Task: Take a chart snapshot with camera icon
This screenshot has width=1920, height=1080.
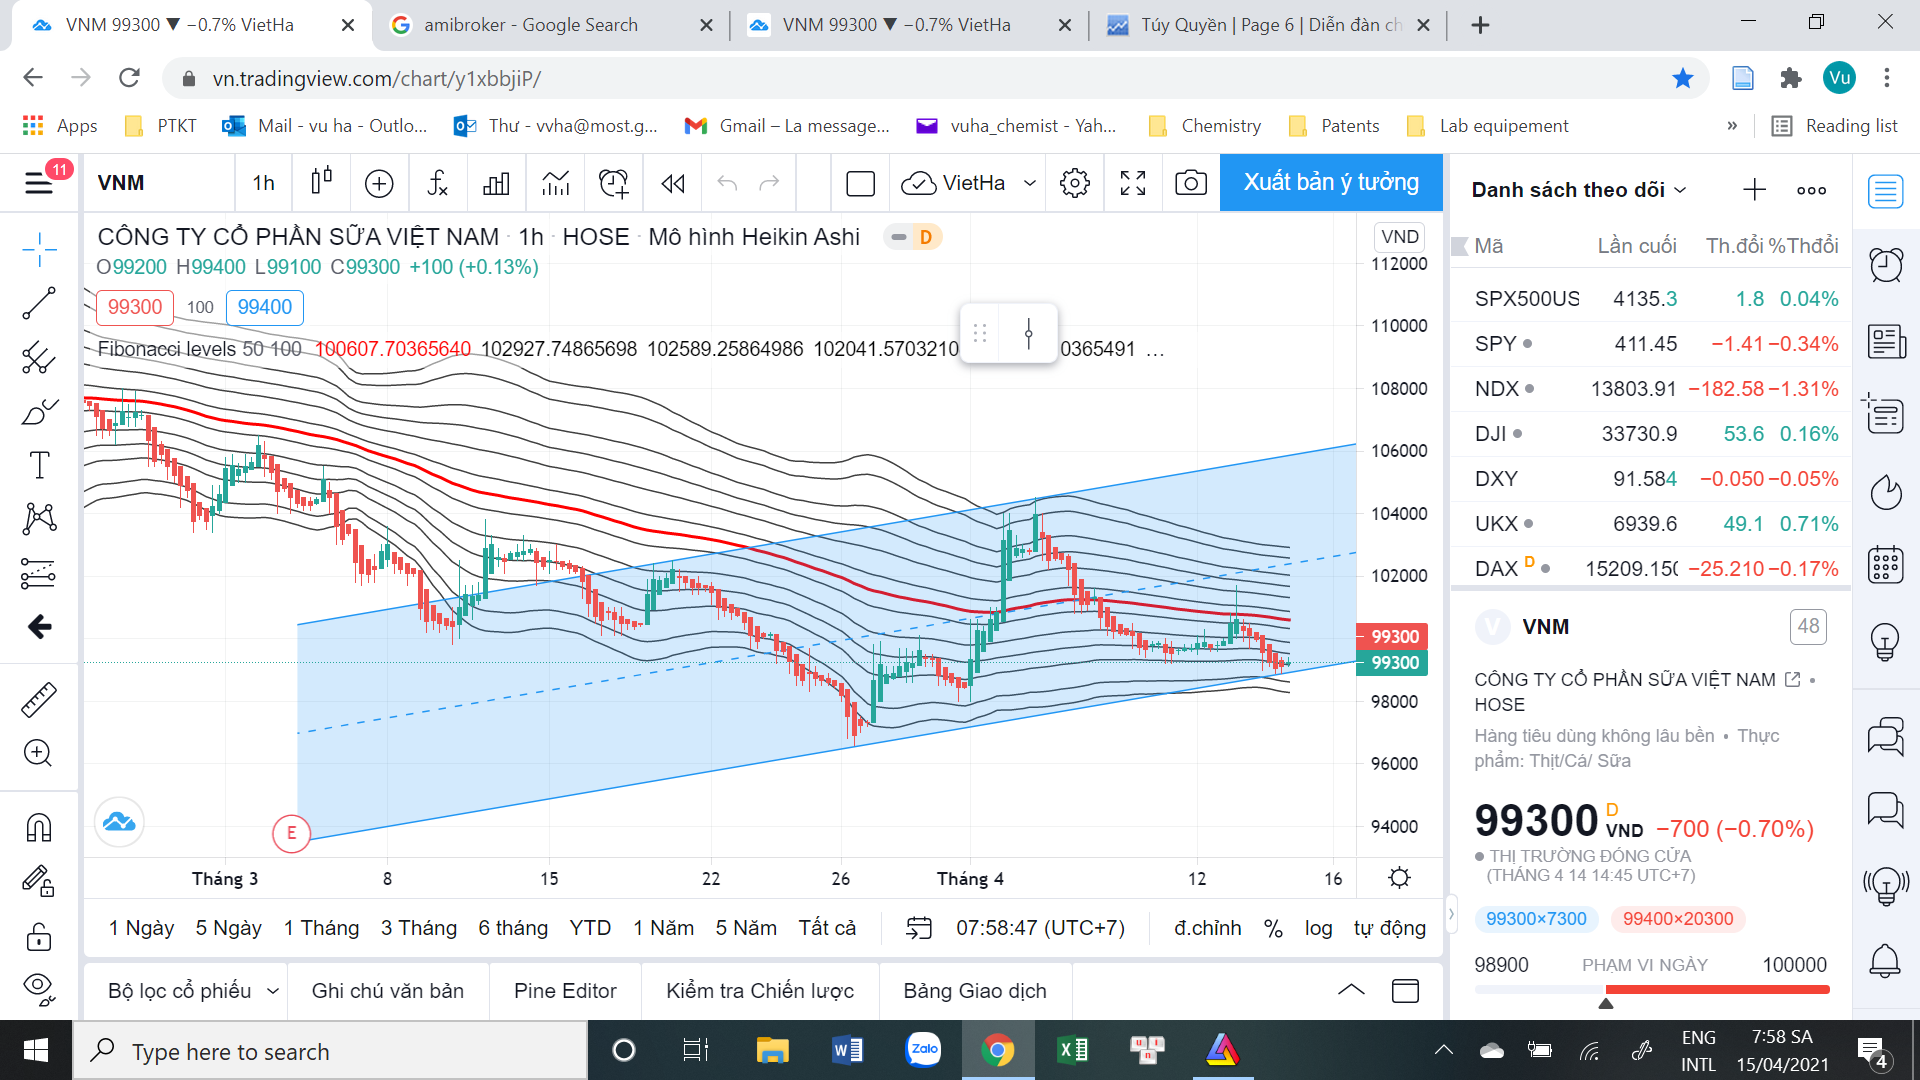Action: 1190,182
